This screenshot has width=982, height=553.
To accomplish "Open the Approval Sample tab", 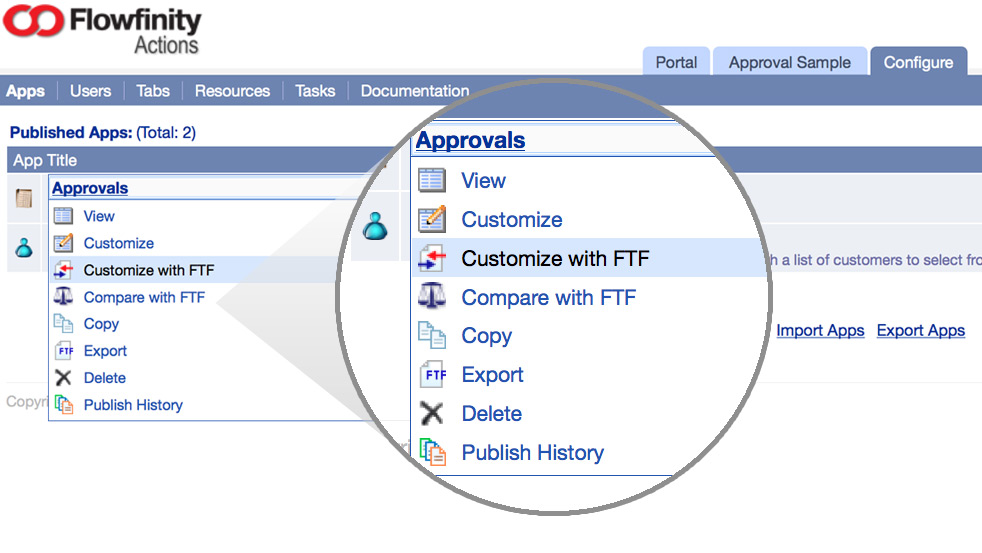I will (789, 62).
